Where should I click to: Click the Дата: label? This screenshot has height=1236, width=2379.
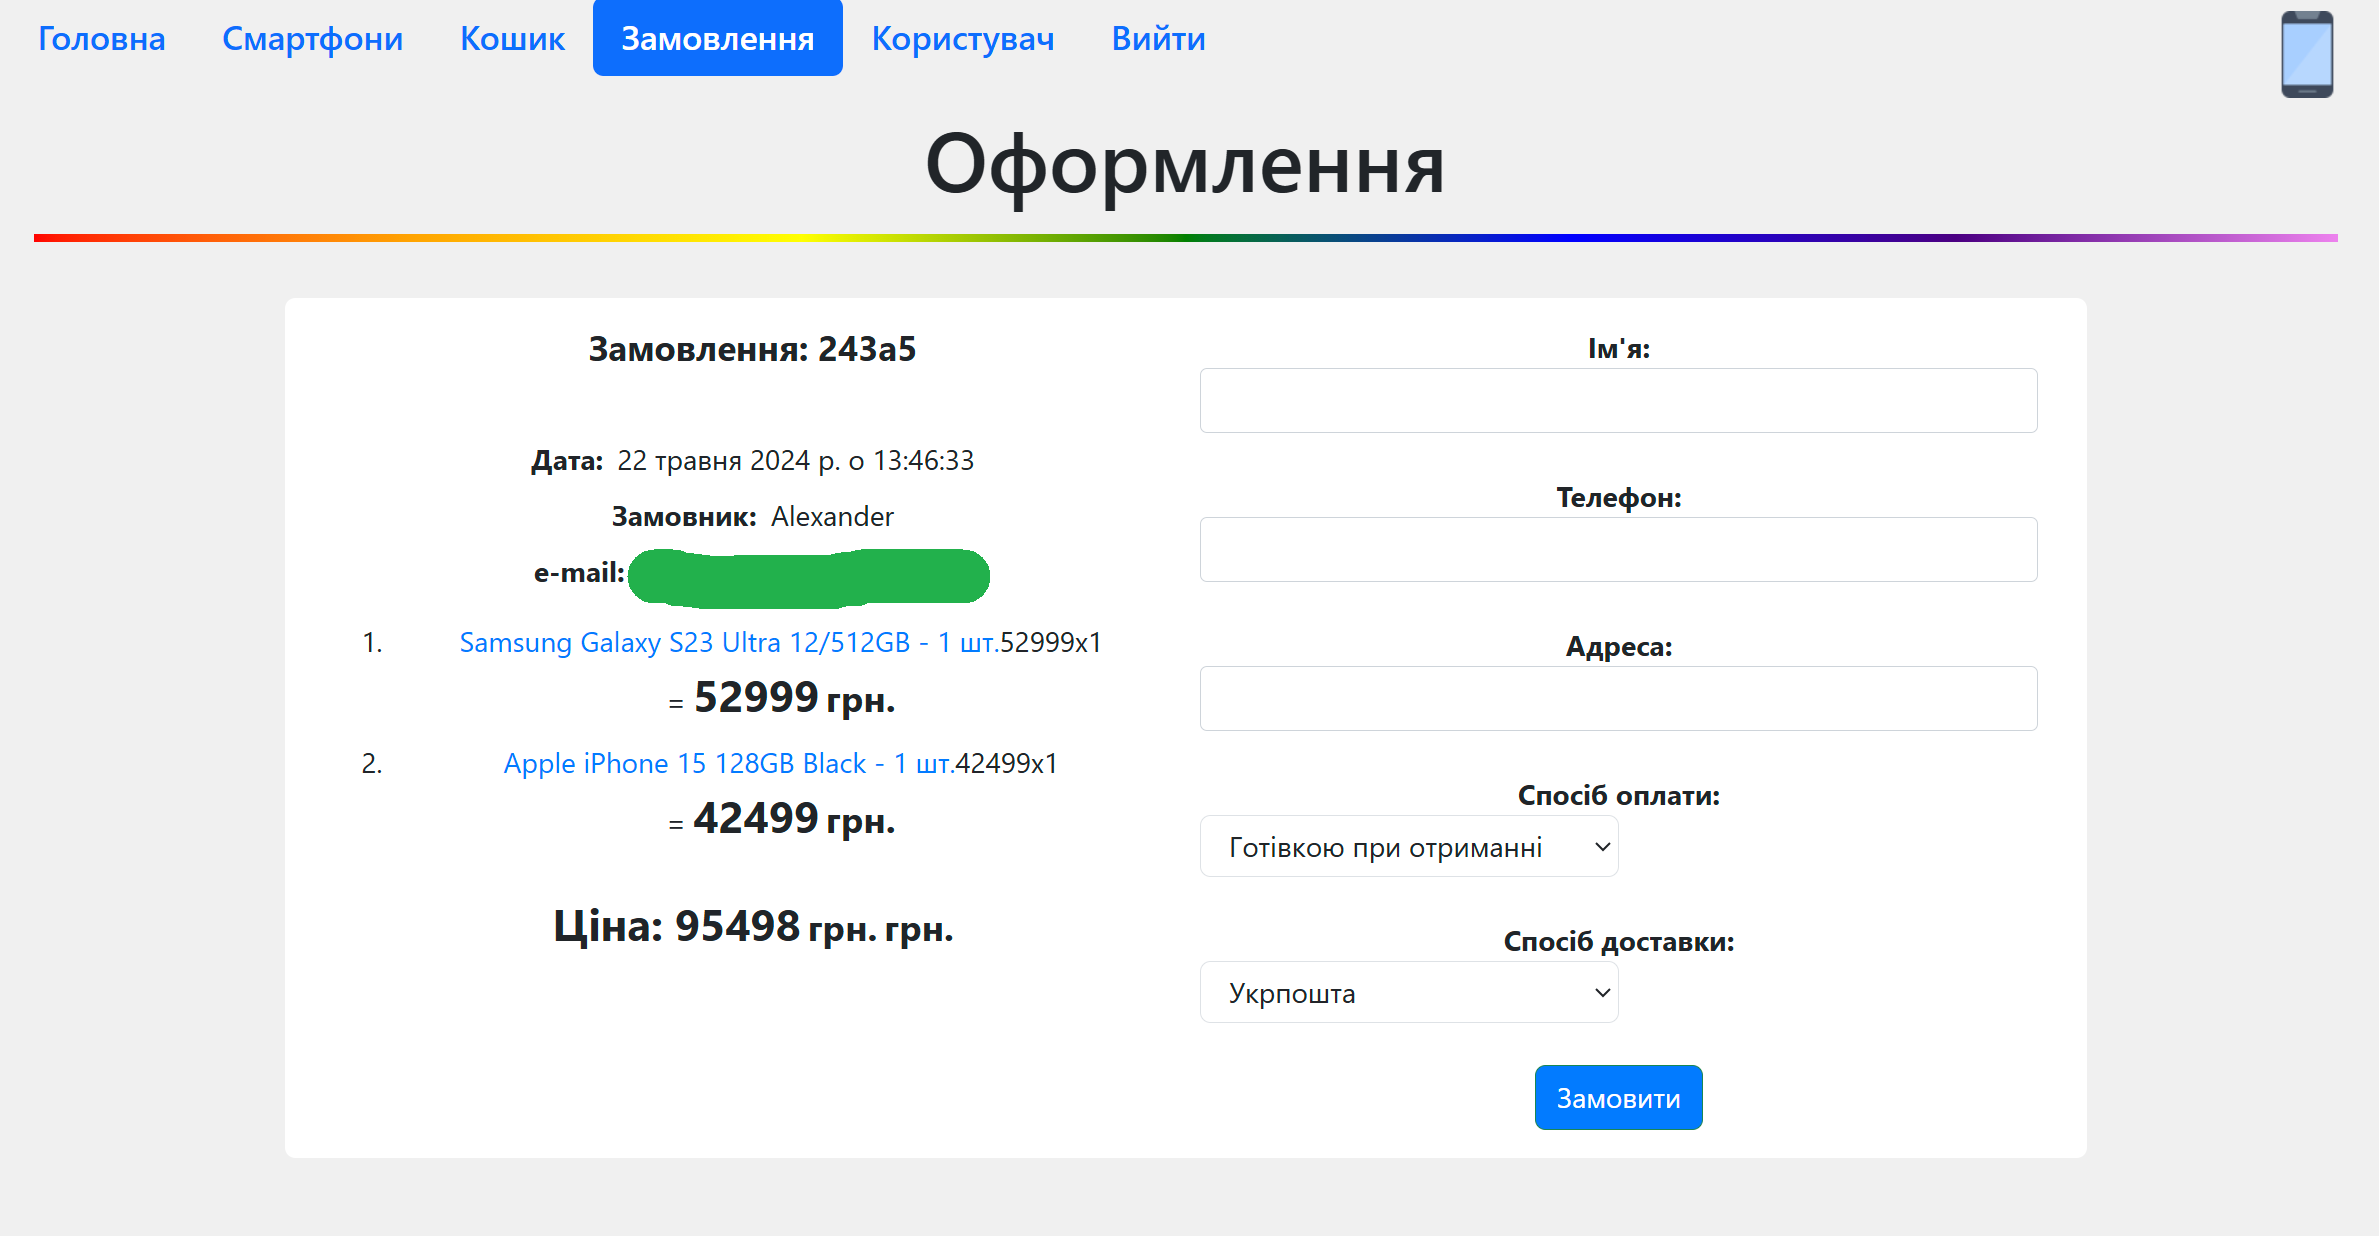click(x=567, y=460)
